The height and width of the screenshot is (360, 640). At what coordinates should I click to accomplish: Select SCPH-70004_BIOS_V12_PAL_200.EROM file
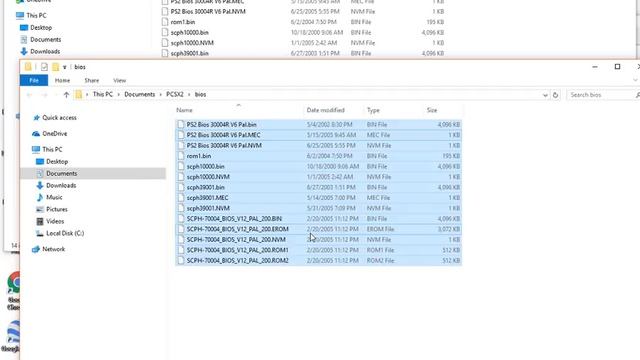click(x=238, y=229)
